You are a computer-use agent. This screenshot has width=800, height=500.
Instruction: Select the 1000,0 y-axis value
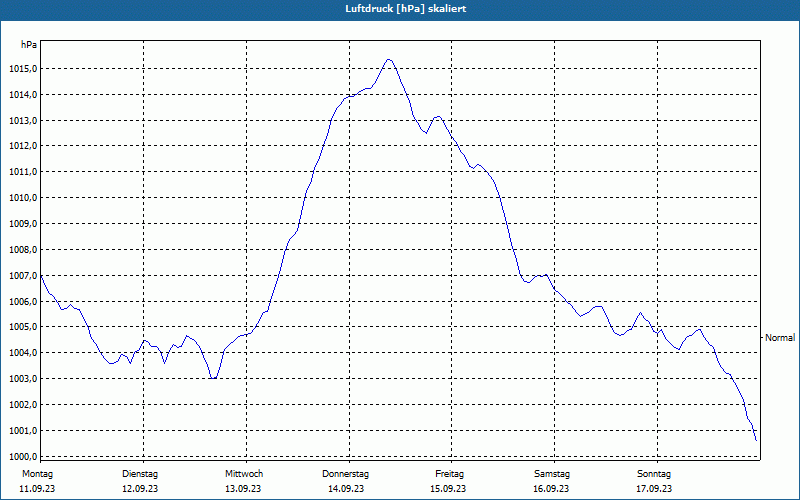[x=22, y=457]
